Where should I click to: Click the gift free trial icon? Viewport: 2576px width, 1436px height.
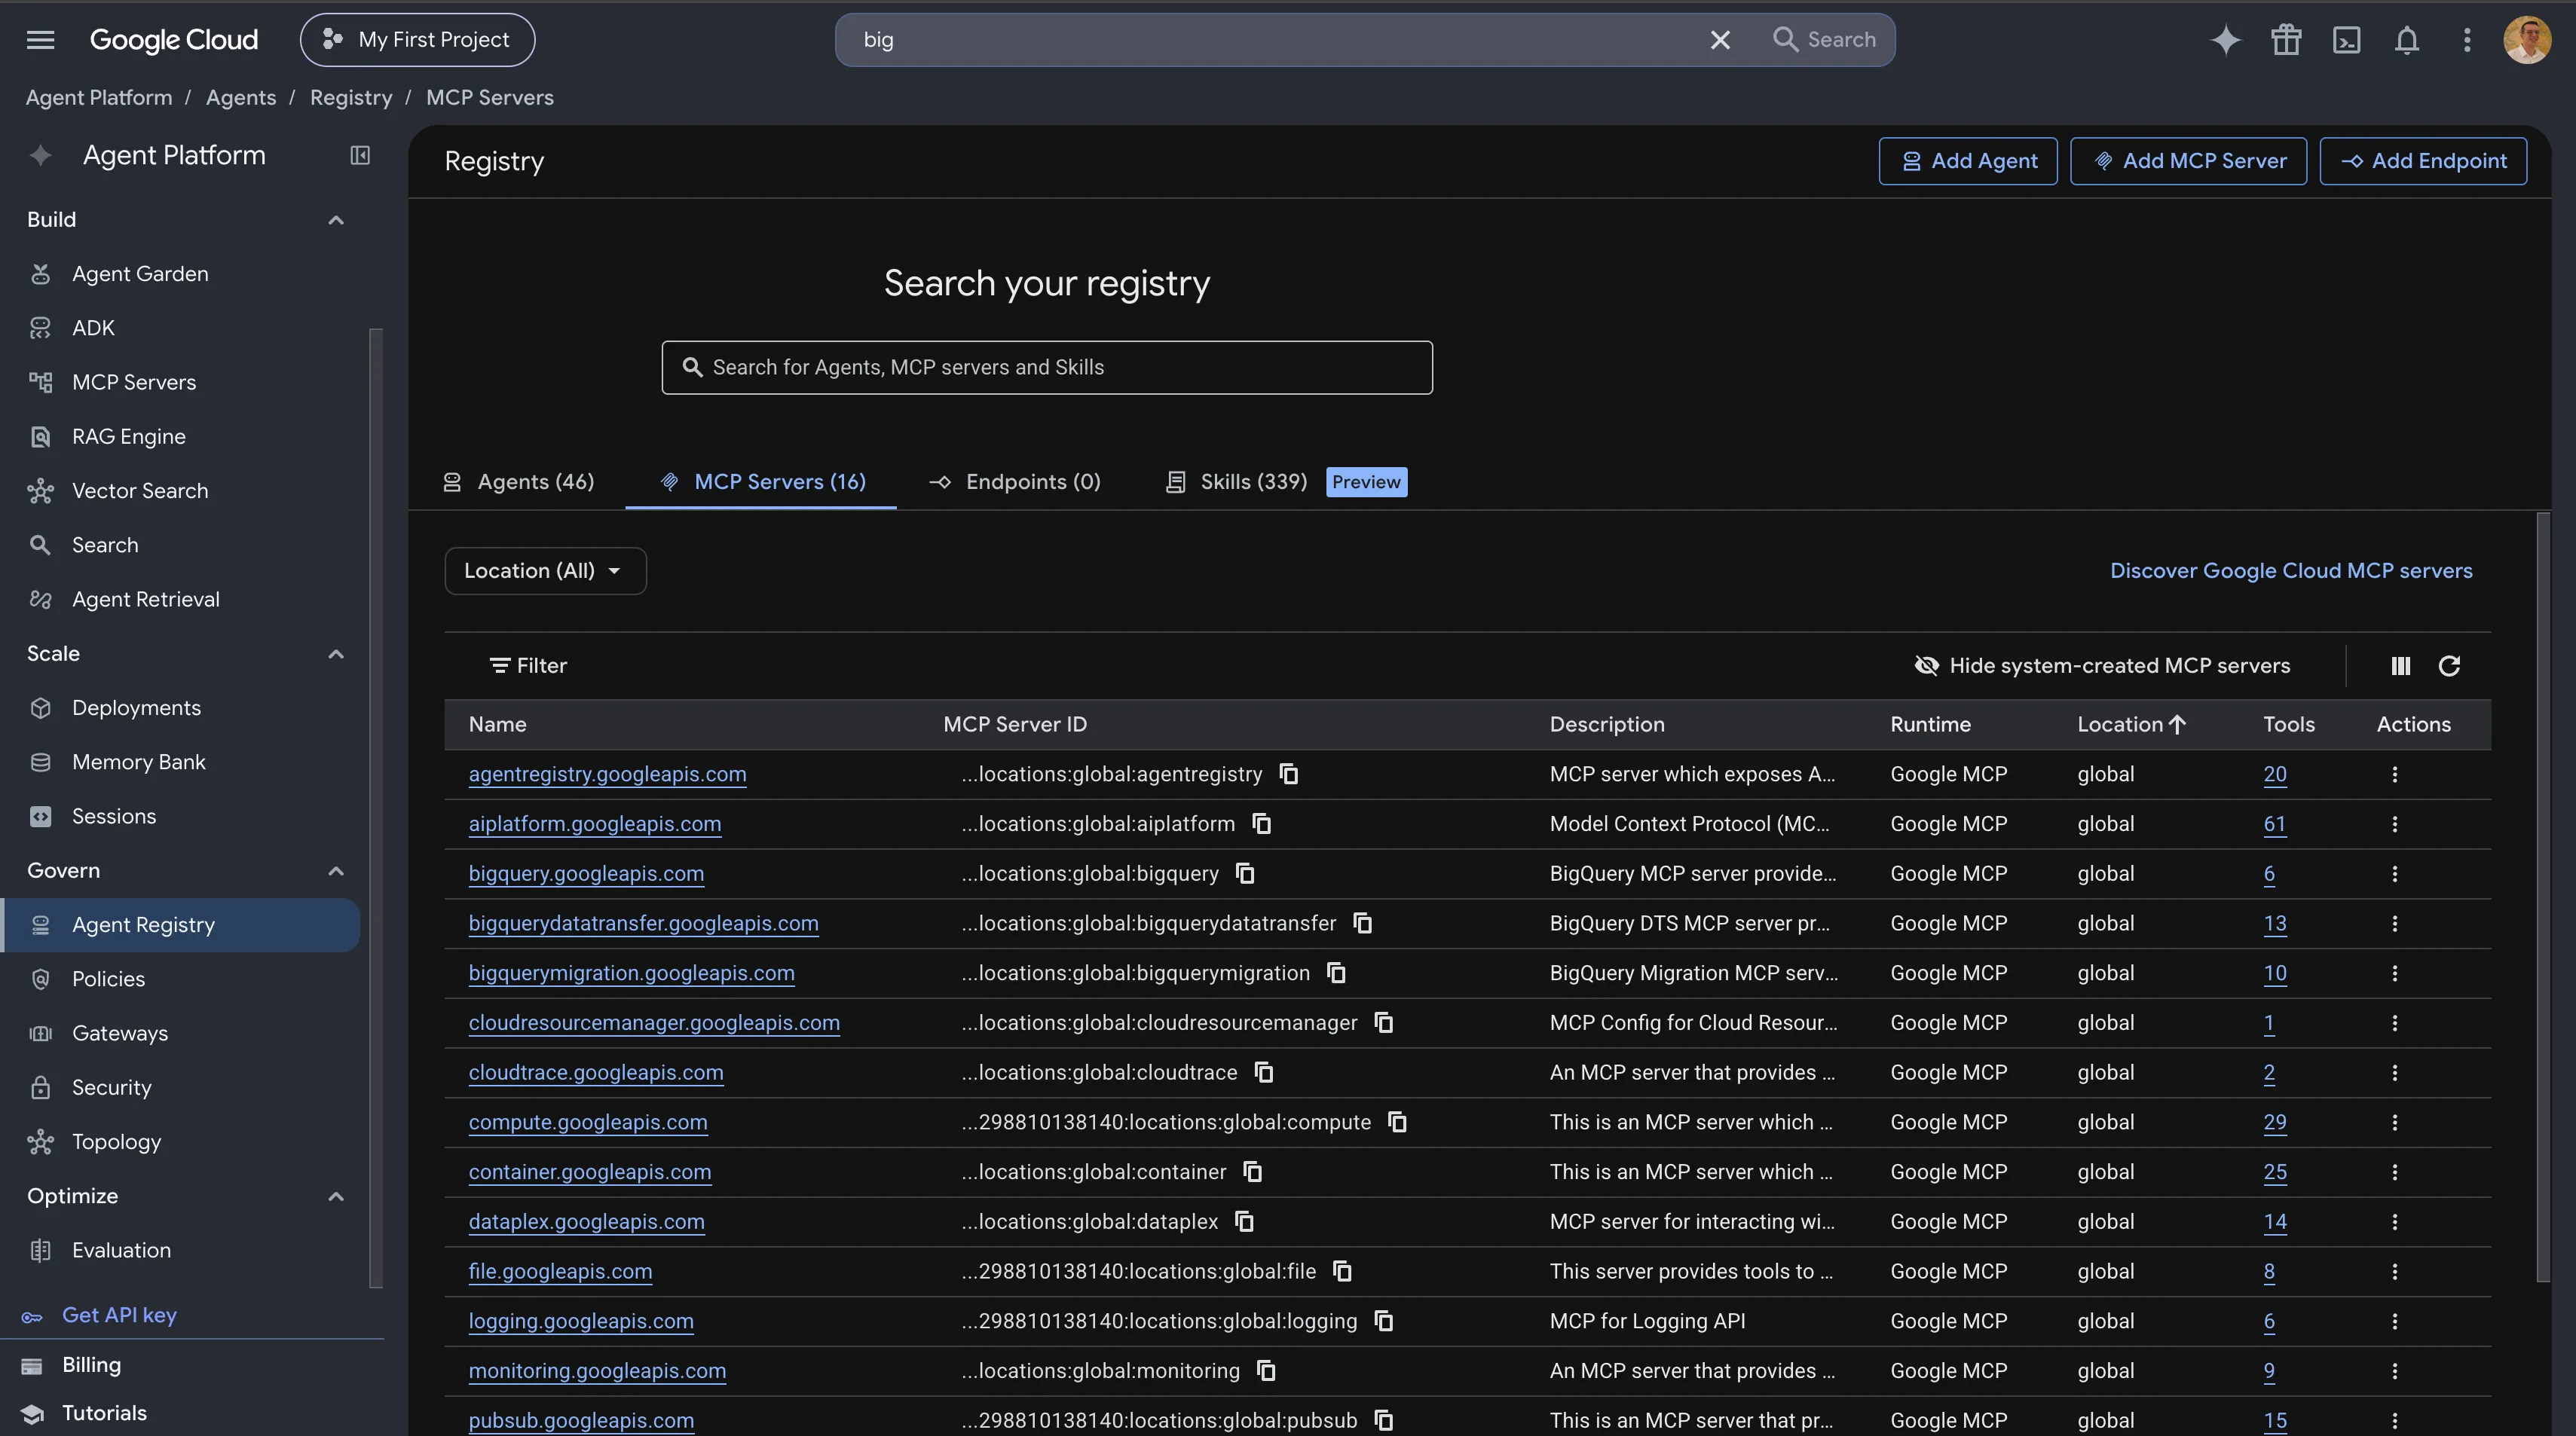coord(2286,40)
